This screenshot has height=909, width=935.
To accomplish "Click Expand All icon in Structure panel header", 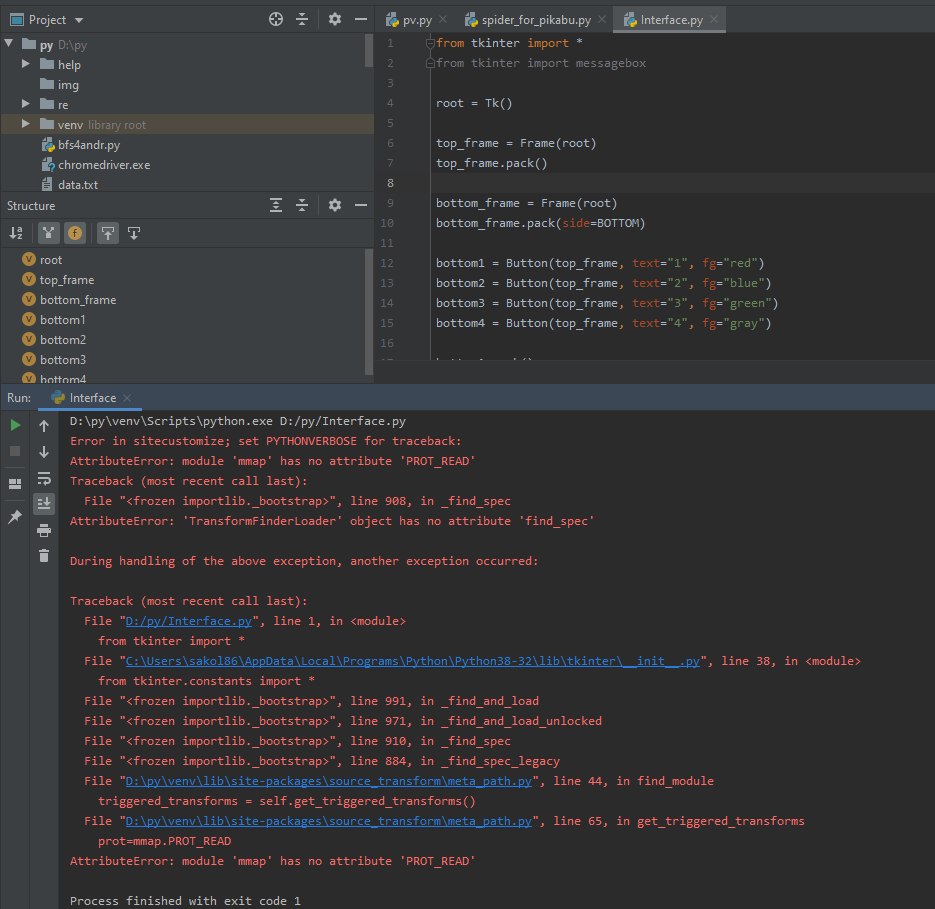I will (276, 205).
